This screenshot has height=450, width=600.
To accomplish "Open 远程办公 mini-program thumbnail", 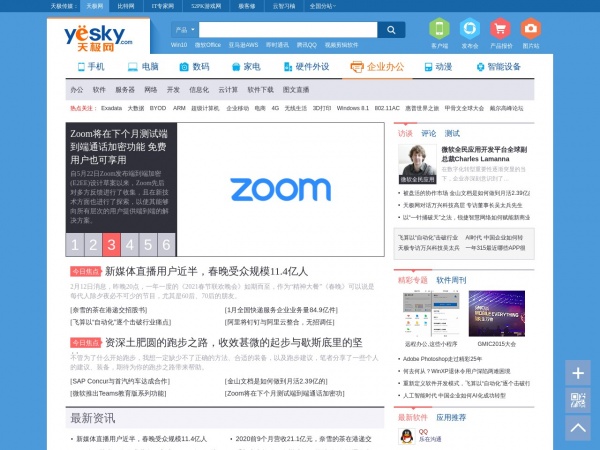I will tap(431, 314).
